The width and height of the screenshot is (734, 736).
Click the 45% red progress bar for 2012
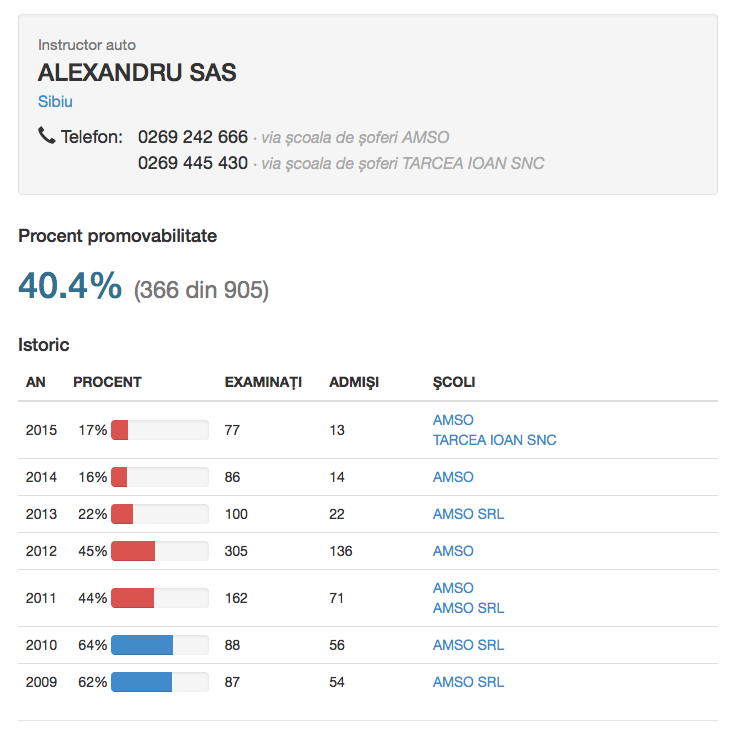(x=160, y=551)
